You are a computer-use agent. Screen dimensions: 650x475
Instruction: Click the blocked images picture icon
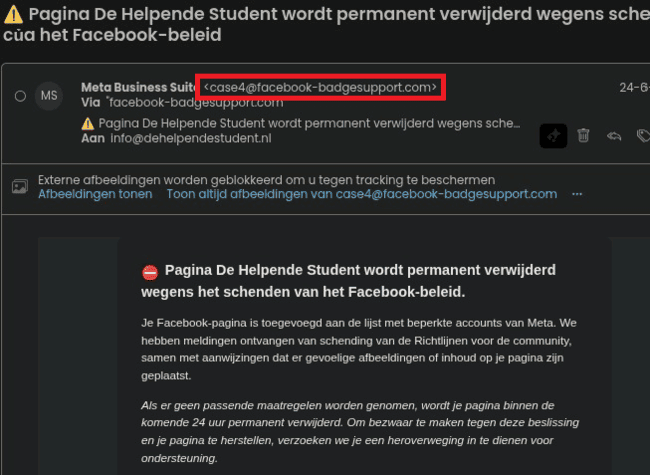[x=20, y=187]
